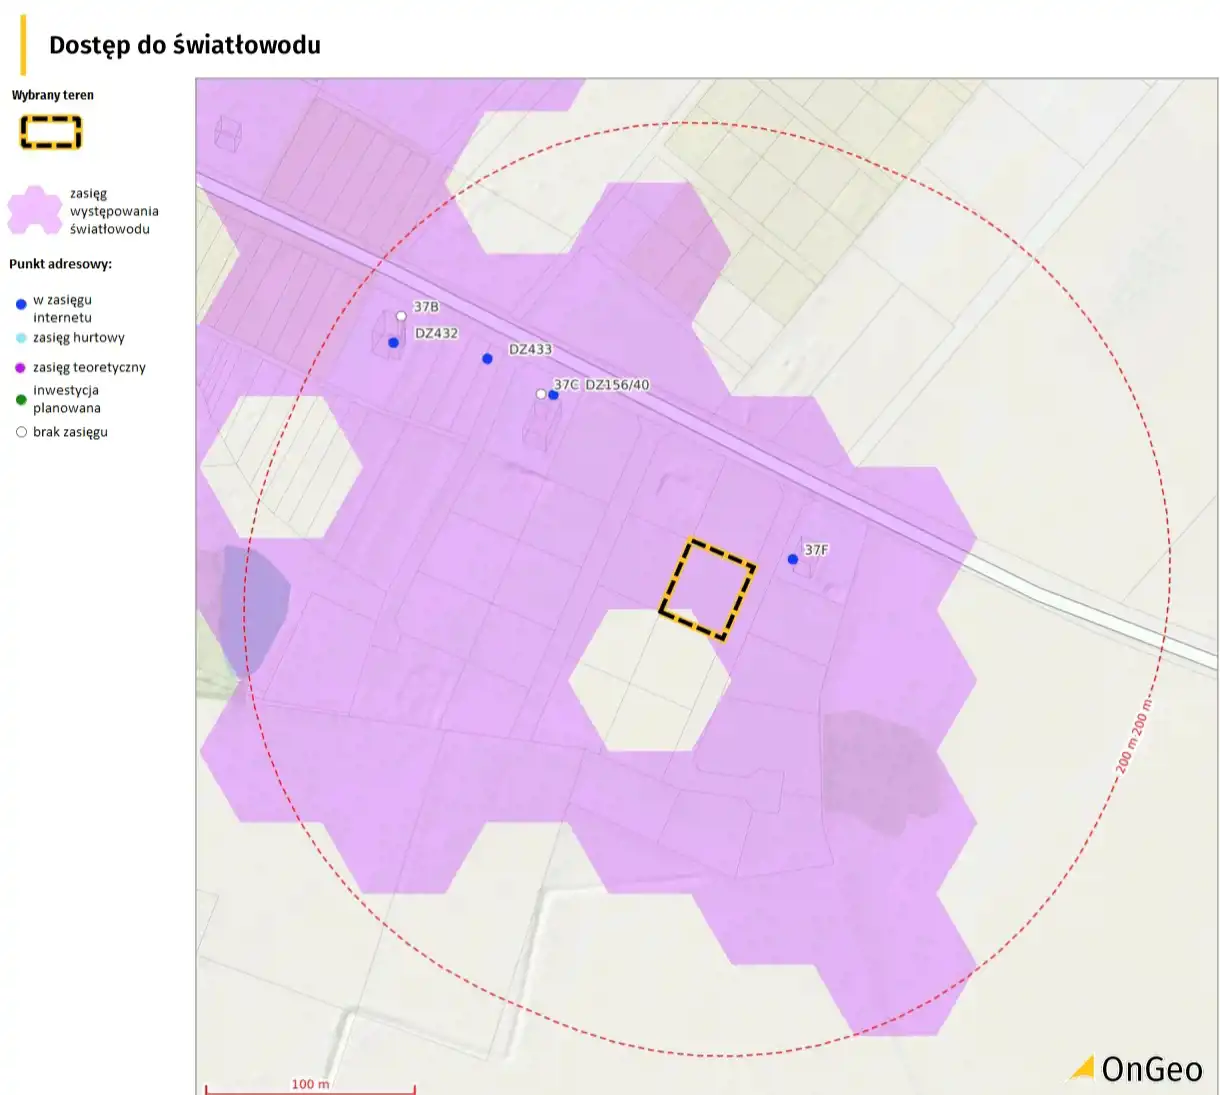Select the white no-coverage marker at 37B
1220x1095 pixels.
point(401,316)
